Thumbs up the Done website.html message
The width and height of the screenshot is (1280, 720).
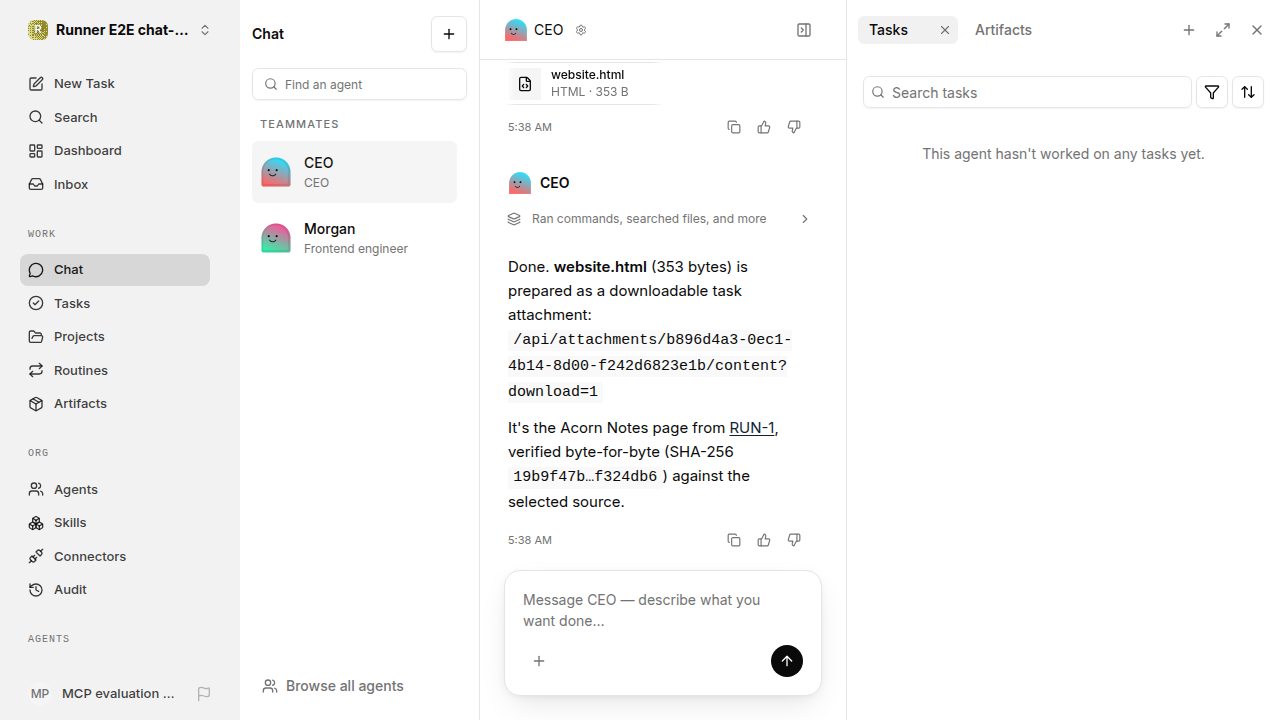click(x=764, y=540)
